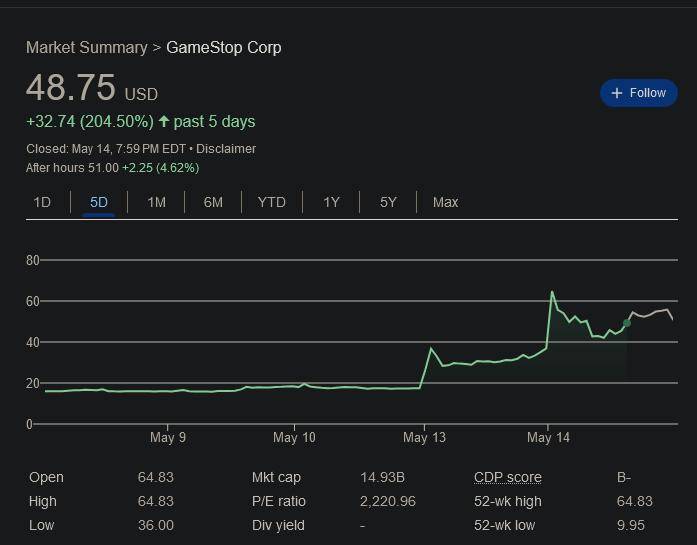Click the green closing-price dot on chart
The width and height of the screenshot is (697, 545).
(x=627, y=323)
